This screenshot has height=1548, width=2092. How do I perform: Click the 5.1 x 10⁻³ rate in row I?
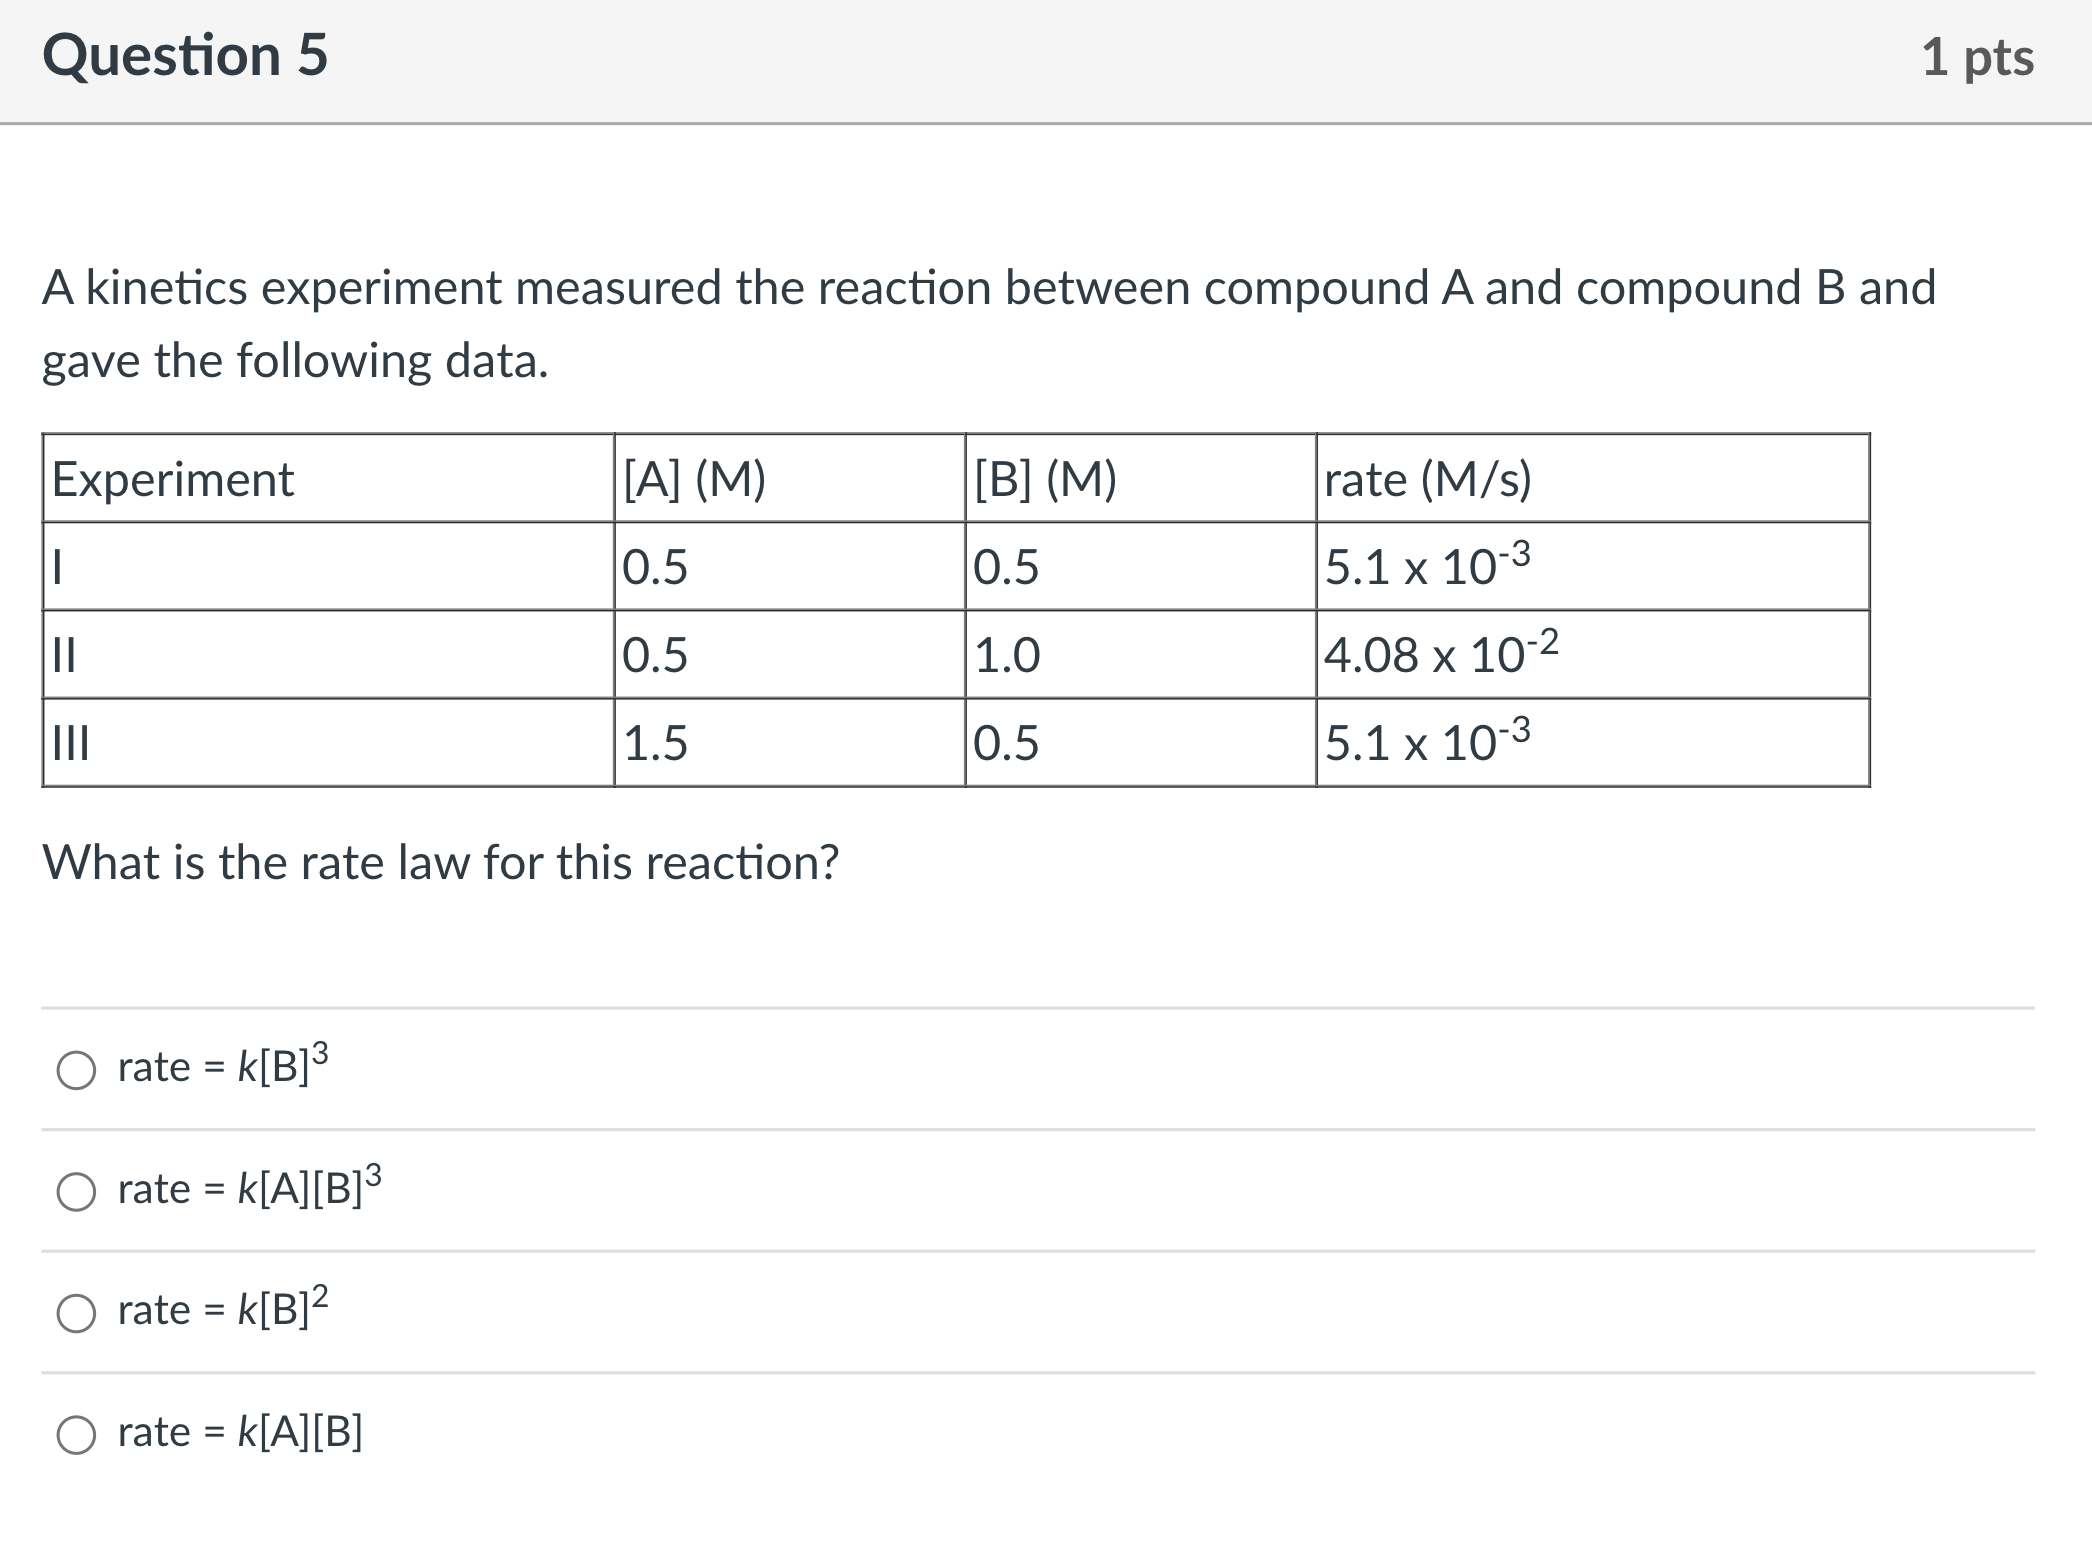coord(1429,565)
